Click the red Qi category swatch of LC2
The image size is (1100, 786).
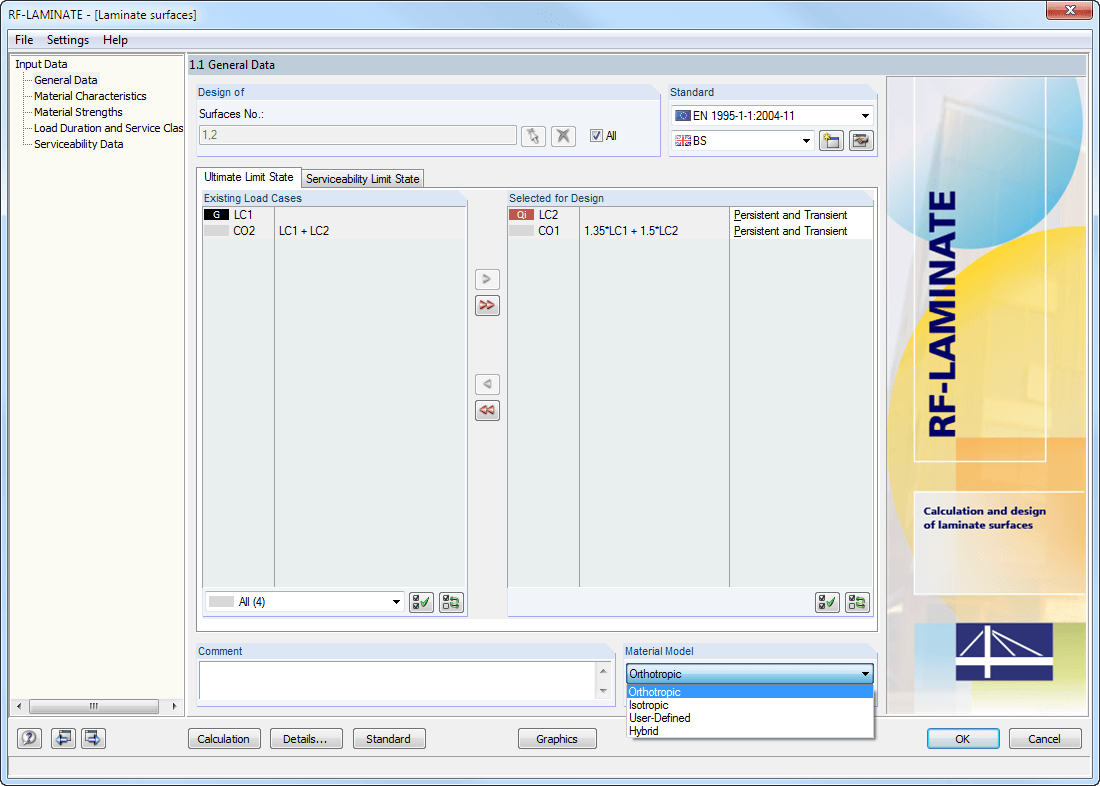coord(521,215)
